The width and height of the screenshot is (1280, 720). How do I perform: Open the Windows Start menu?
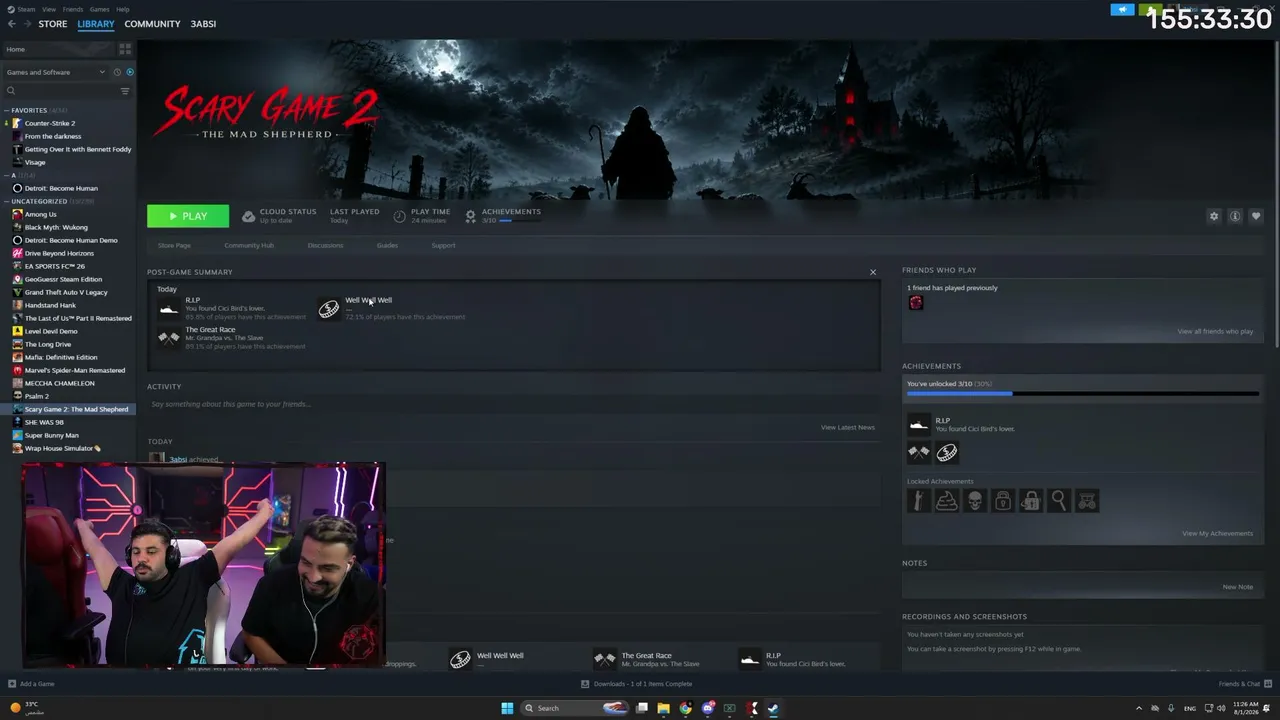coord(507,708)
